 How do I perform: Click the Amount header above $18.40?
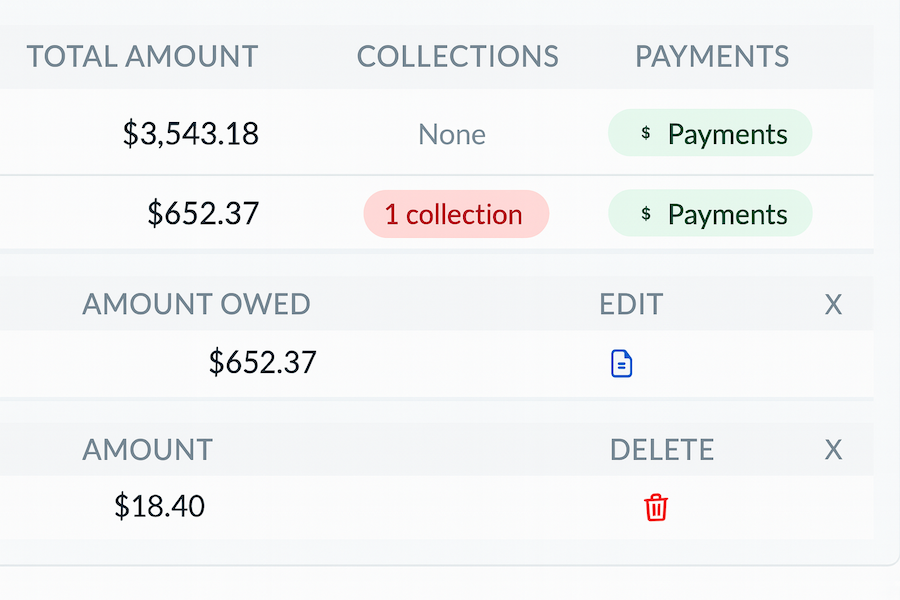(148, 450)
